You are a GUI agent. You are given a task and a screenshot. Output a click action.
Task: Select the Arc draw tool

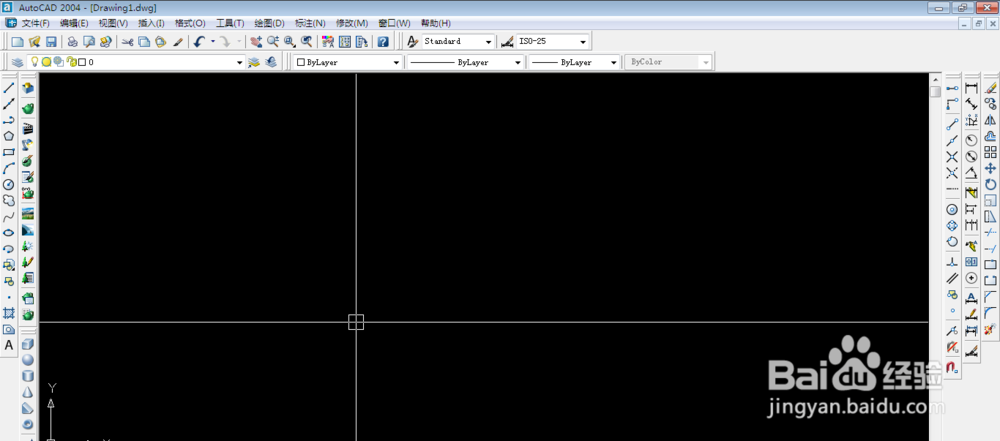(9, 168)
